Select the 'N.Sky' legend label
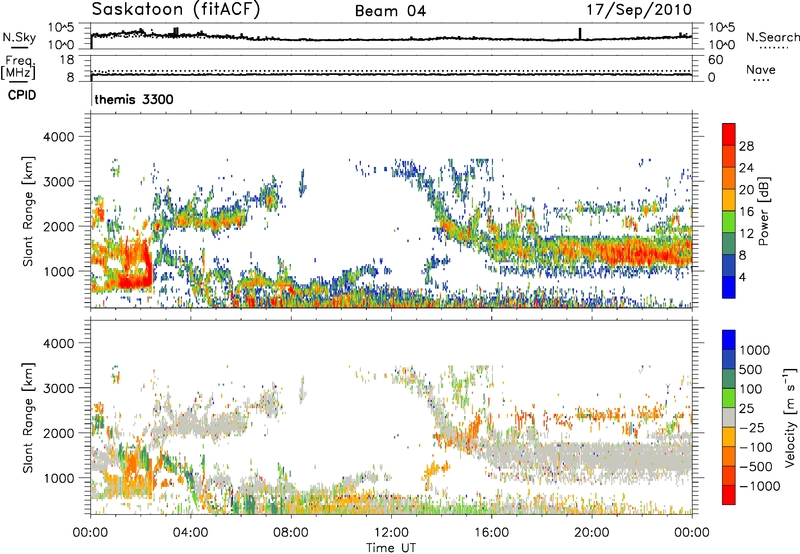 point(19,37)
